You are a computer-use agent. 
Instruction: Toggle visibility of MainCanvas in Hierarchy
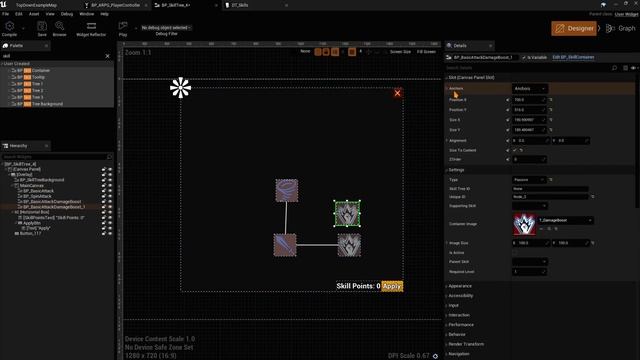(x=110, y=185)
